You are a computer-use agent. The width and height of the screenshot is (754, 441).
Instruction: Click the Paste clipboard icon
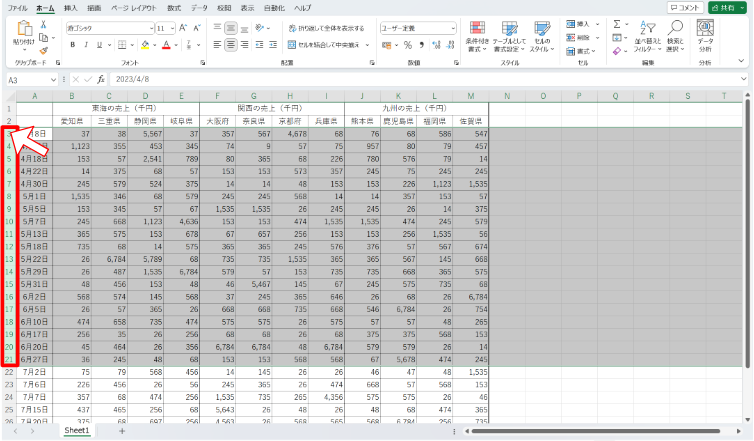pos(24,29)
